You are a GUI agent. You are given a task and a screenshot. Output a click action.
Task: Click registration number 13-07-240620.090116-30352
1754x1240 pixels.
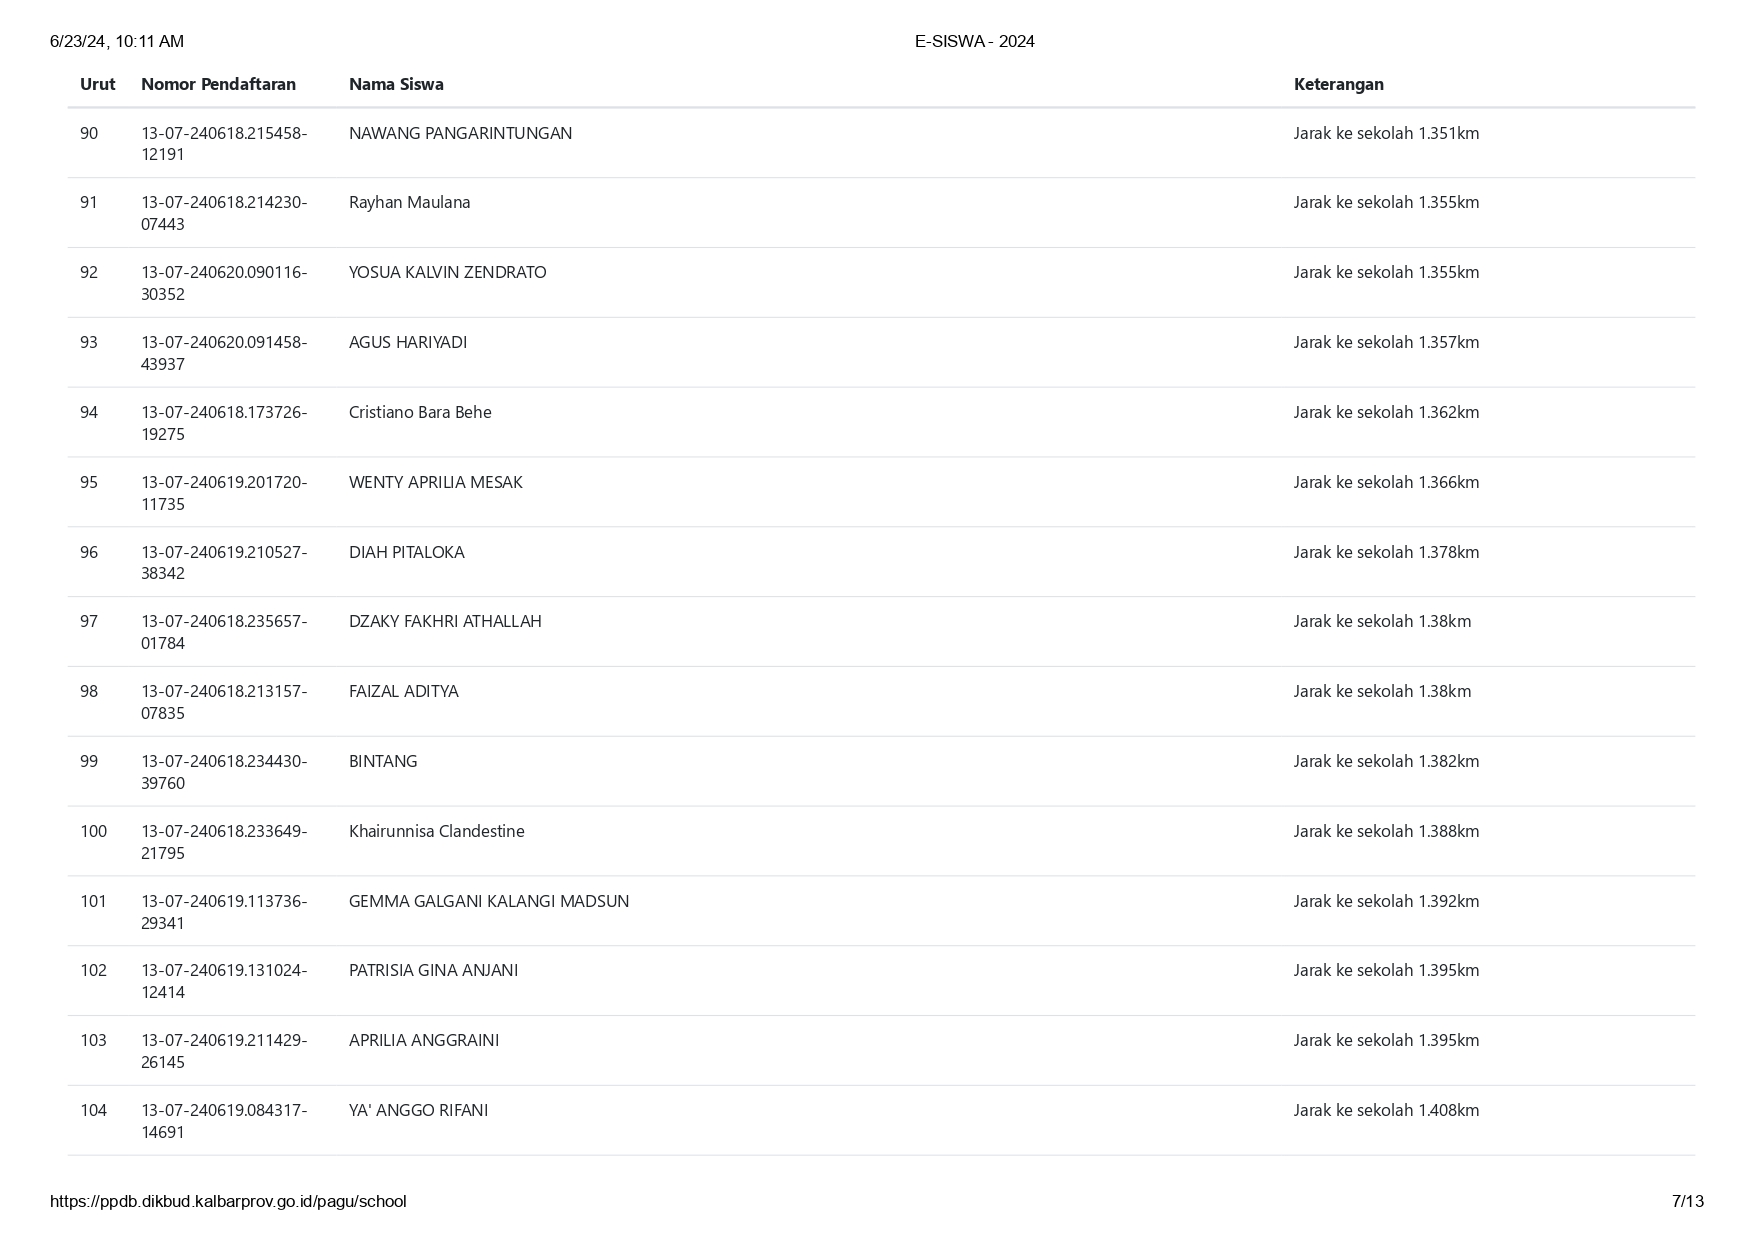[x=224, y=283]
